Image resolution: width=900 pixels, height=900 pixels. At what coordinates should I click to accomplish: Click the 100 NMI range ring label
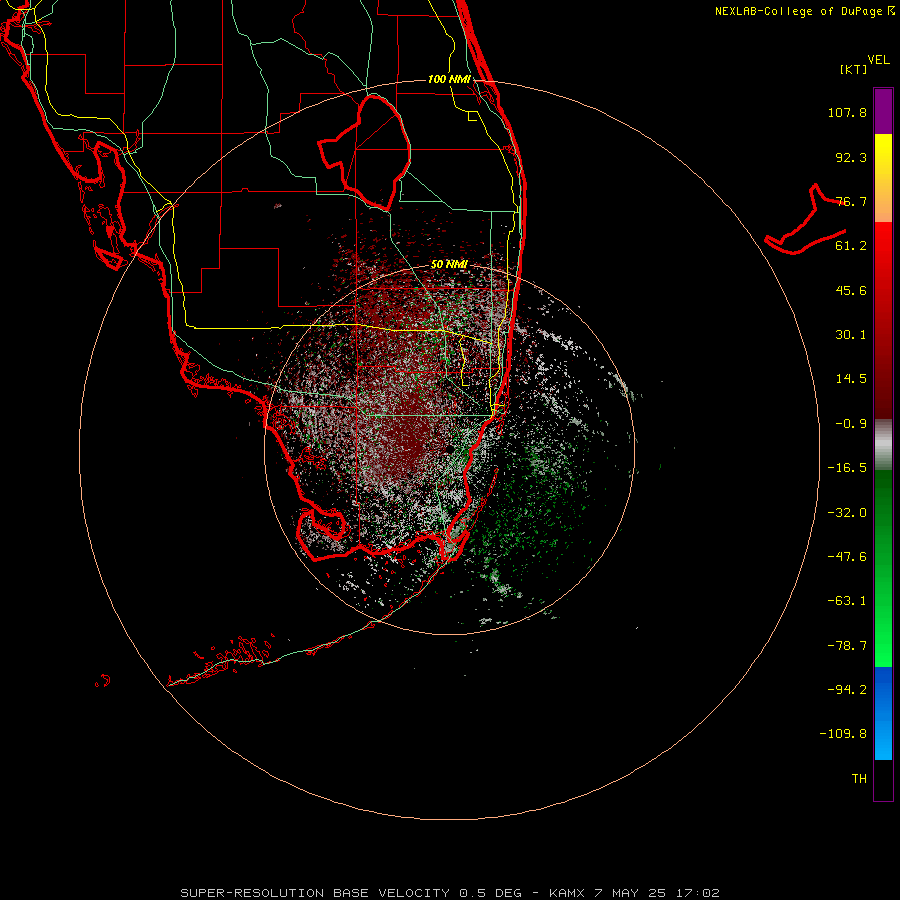point(449,79)
